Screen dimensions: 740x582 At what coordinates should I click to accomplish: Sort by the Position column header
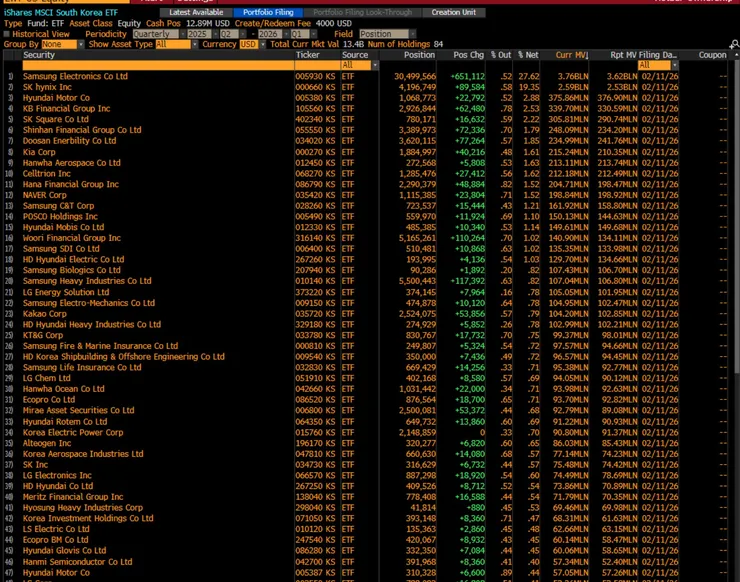[x=419, y=55]
